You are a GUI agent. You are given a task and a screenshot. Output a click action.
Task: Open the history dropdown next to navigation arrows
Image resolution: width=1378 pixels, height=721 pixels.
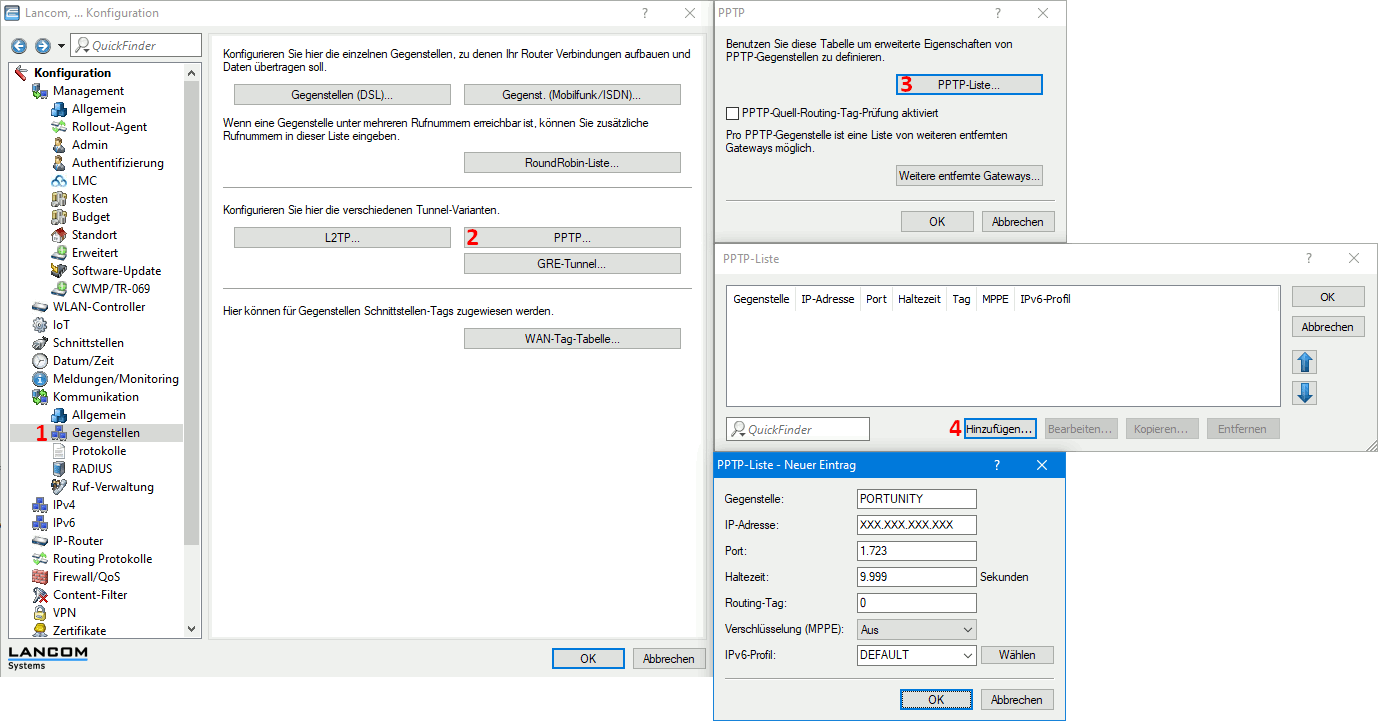click(61, 46)
